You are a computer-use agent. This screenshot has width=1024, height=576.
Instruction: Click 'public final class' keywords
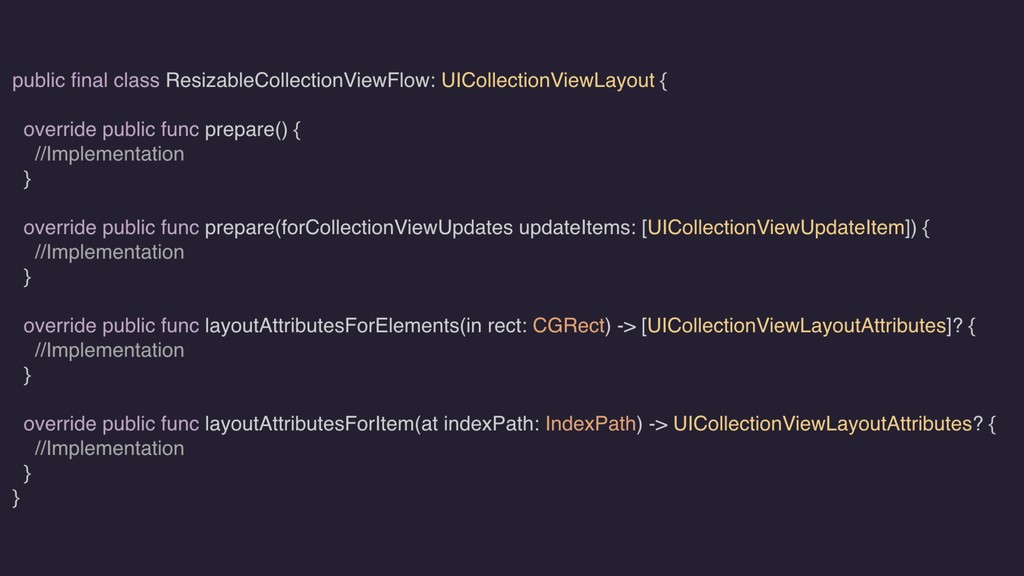[x=86, y=80]
